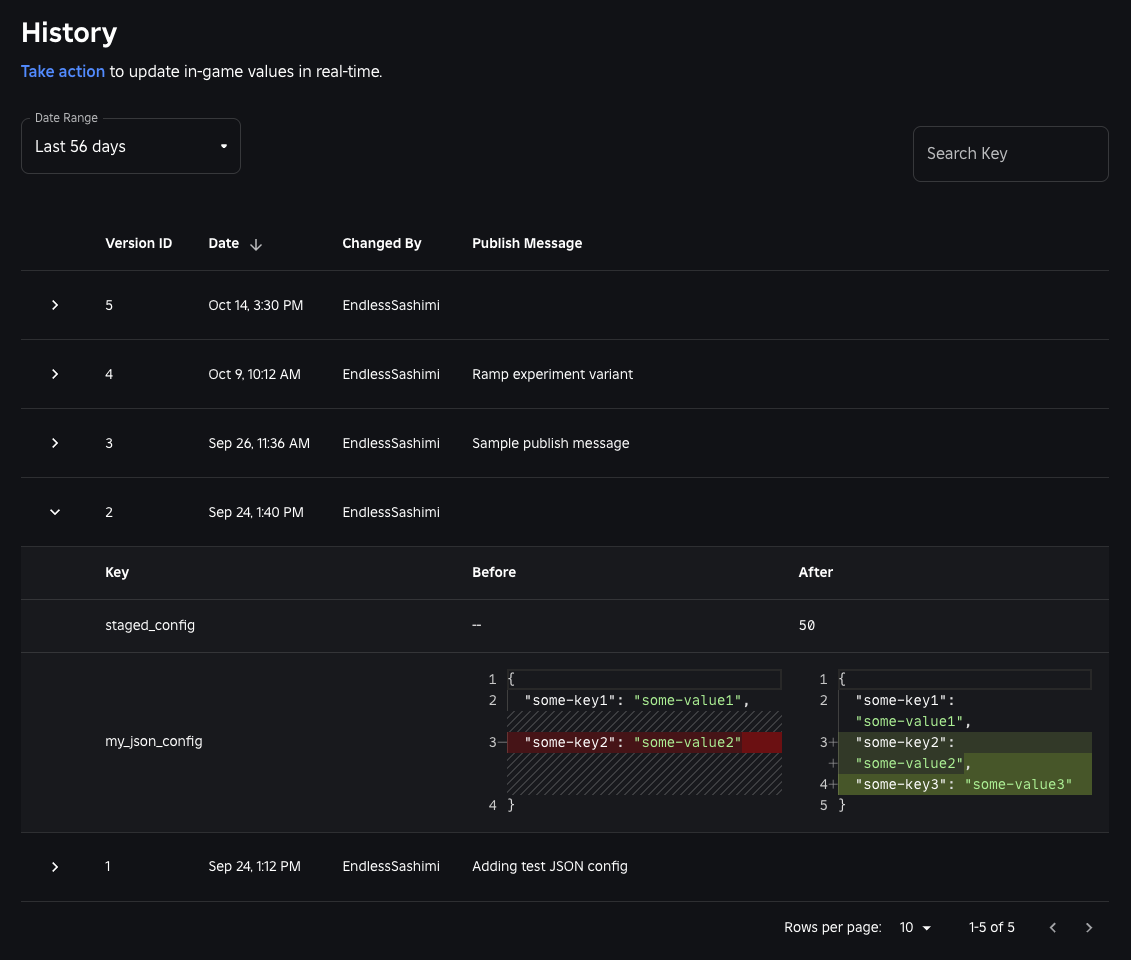Click the 'Sep 26, 11:36 AM' date
This screenshot has width=1131, height=960.
259,443
